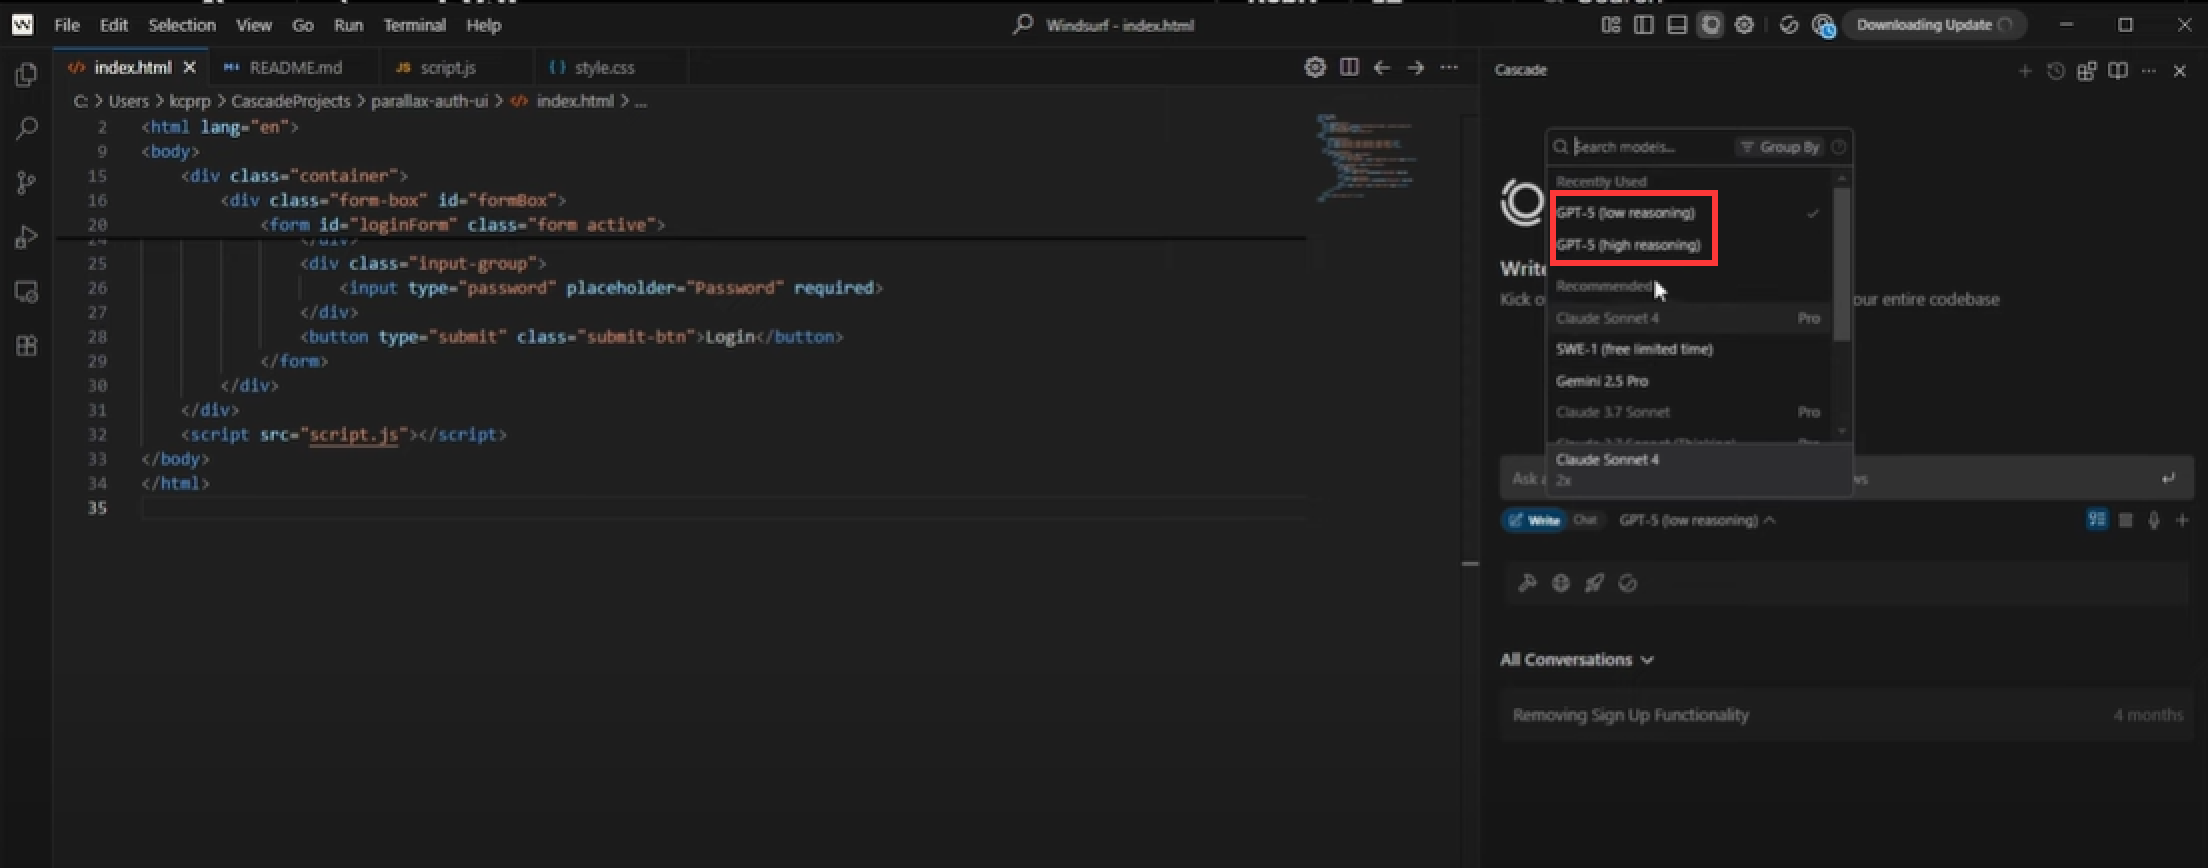
Task: Open the File menu
Action: tap(67, 25)
